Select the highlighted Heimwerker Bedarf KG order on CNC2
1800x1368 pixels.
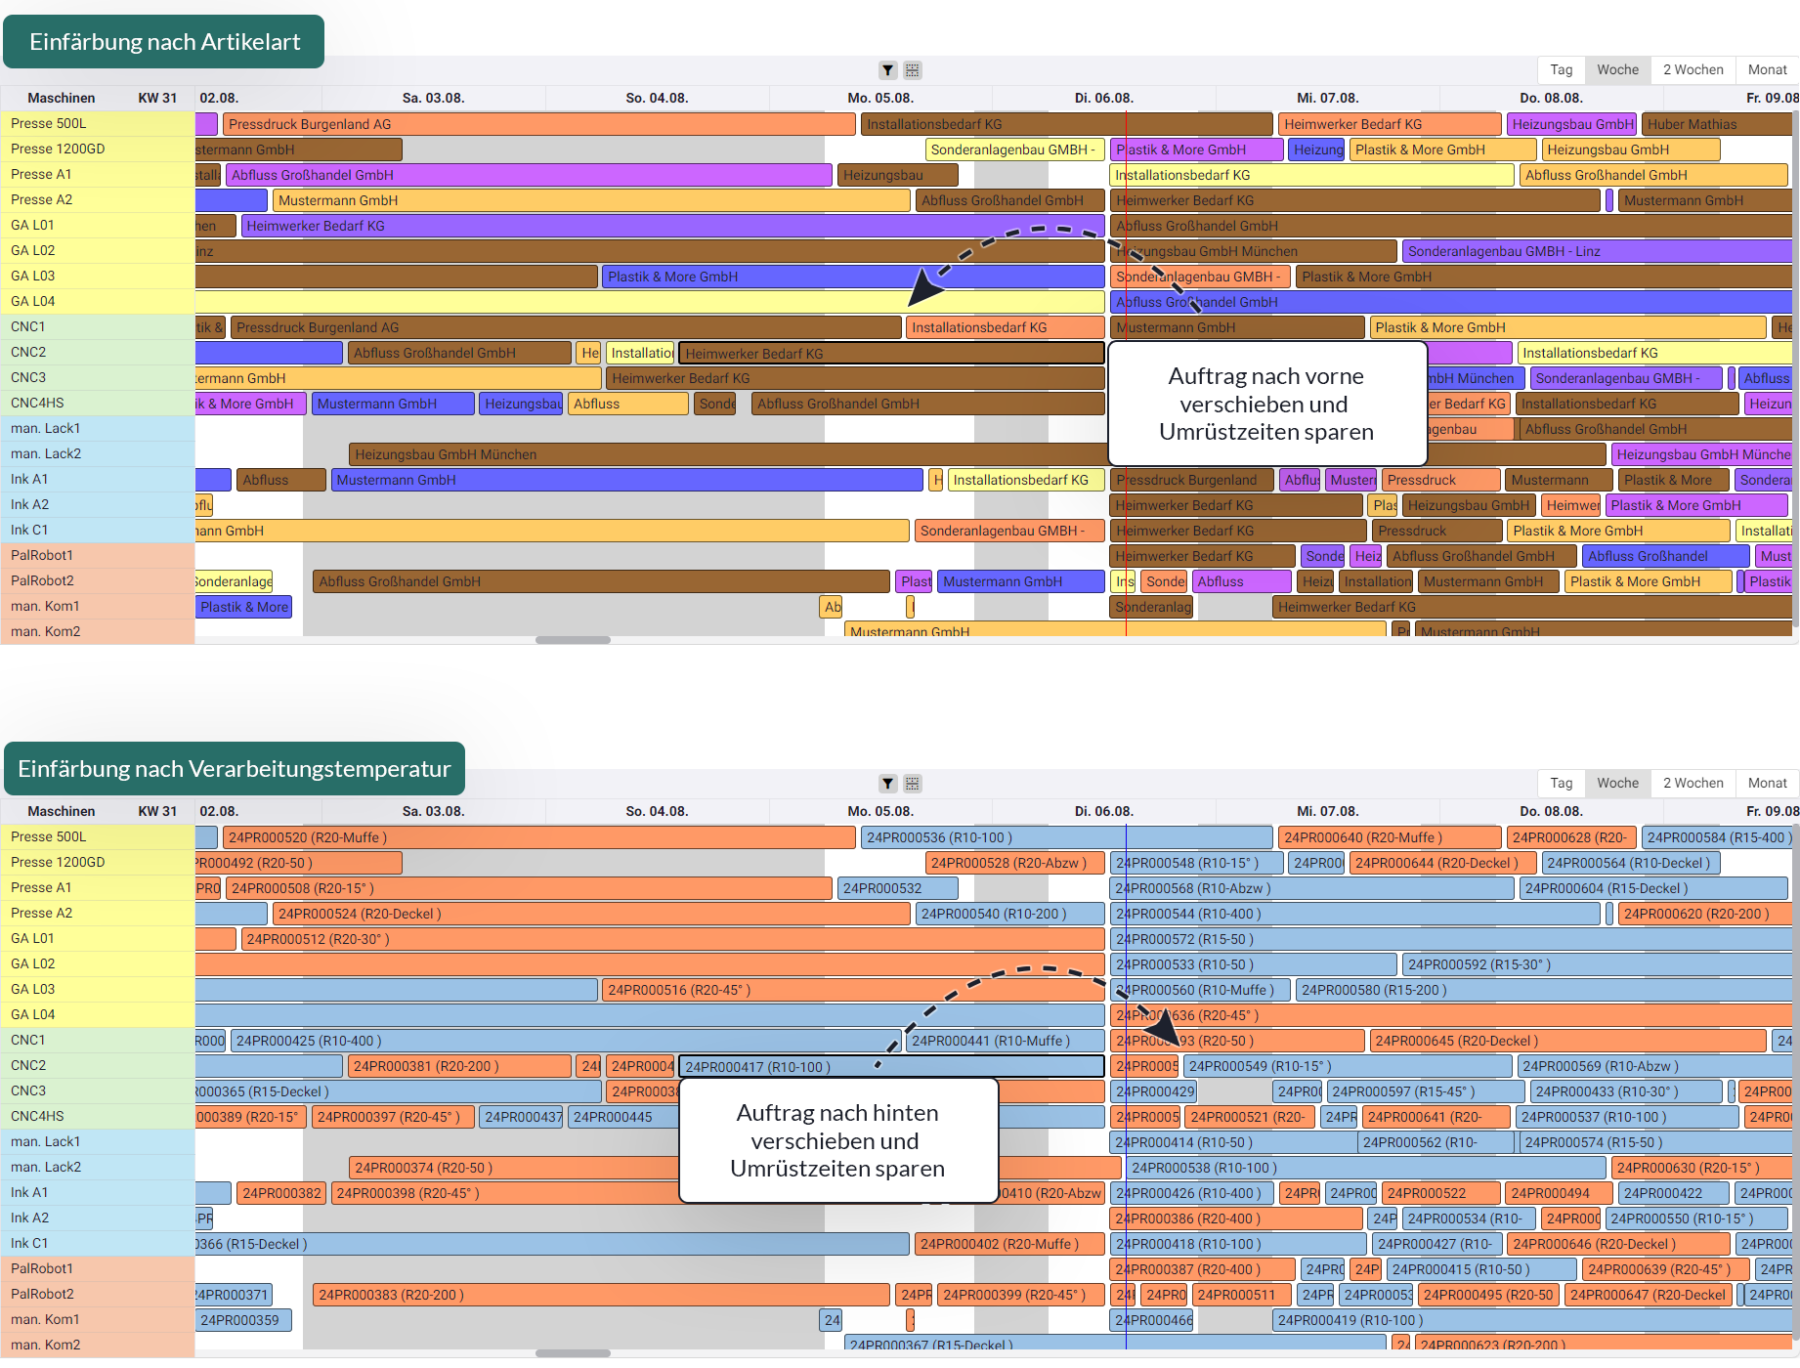pos(890,353)
